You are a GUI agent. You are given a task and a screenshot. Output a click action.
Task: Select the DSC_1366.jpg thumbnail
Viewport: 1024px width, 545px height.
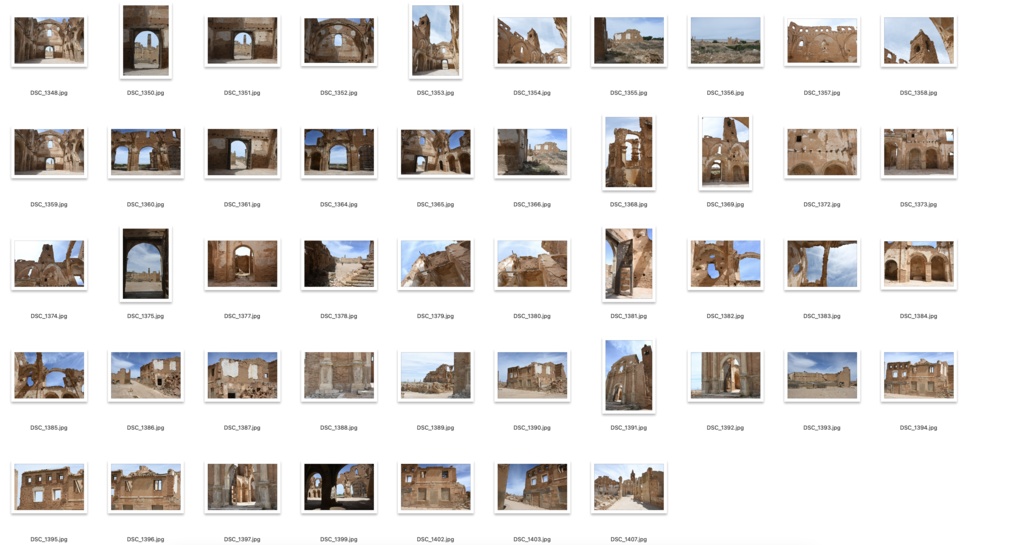coord(532,152)
